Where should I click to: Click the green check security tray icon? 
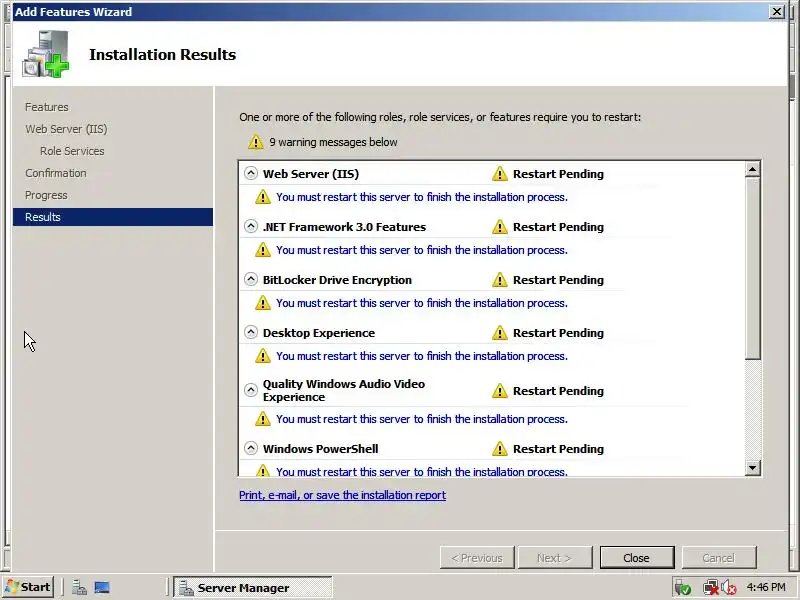[x=682, y=588]
